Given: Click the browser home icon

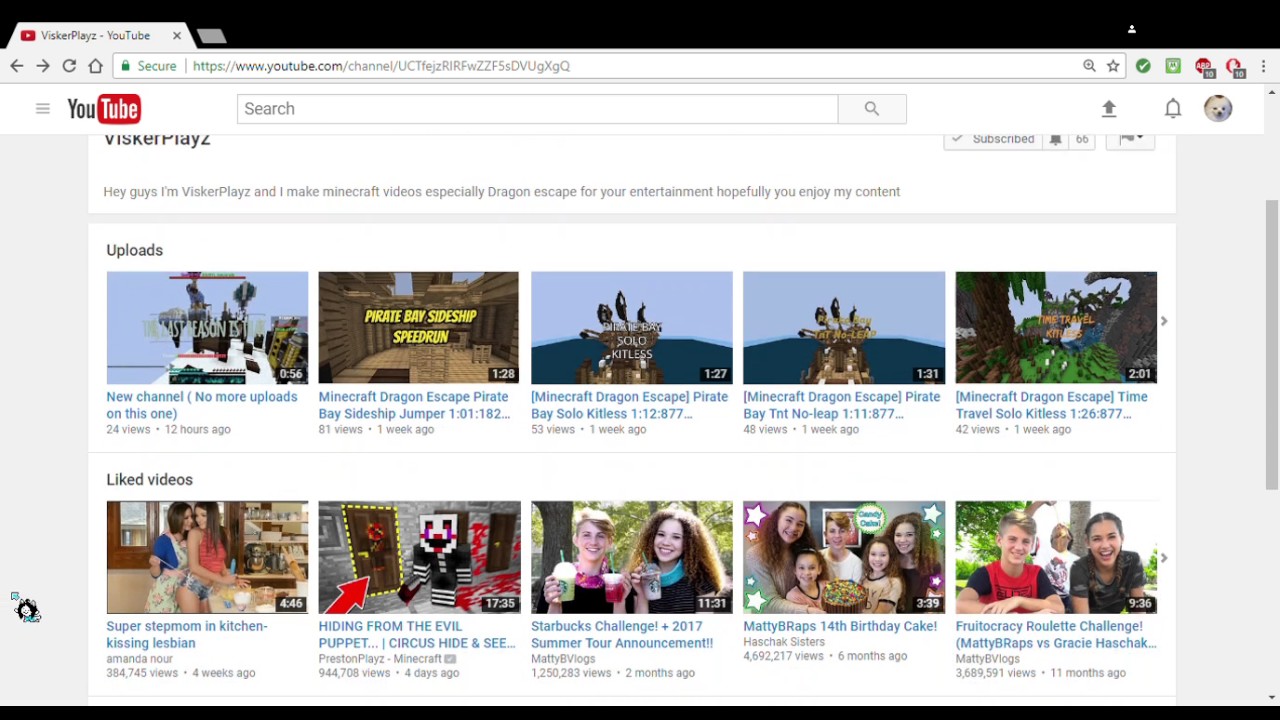Looking at the screenshot, I should point(96,66).
